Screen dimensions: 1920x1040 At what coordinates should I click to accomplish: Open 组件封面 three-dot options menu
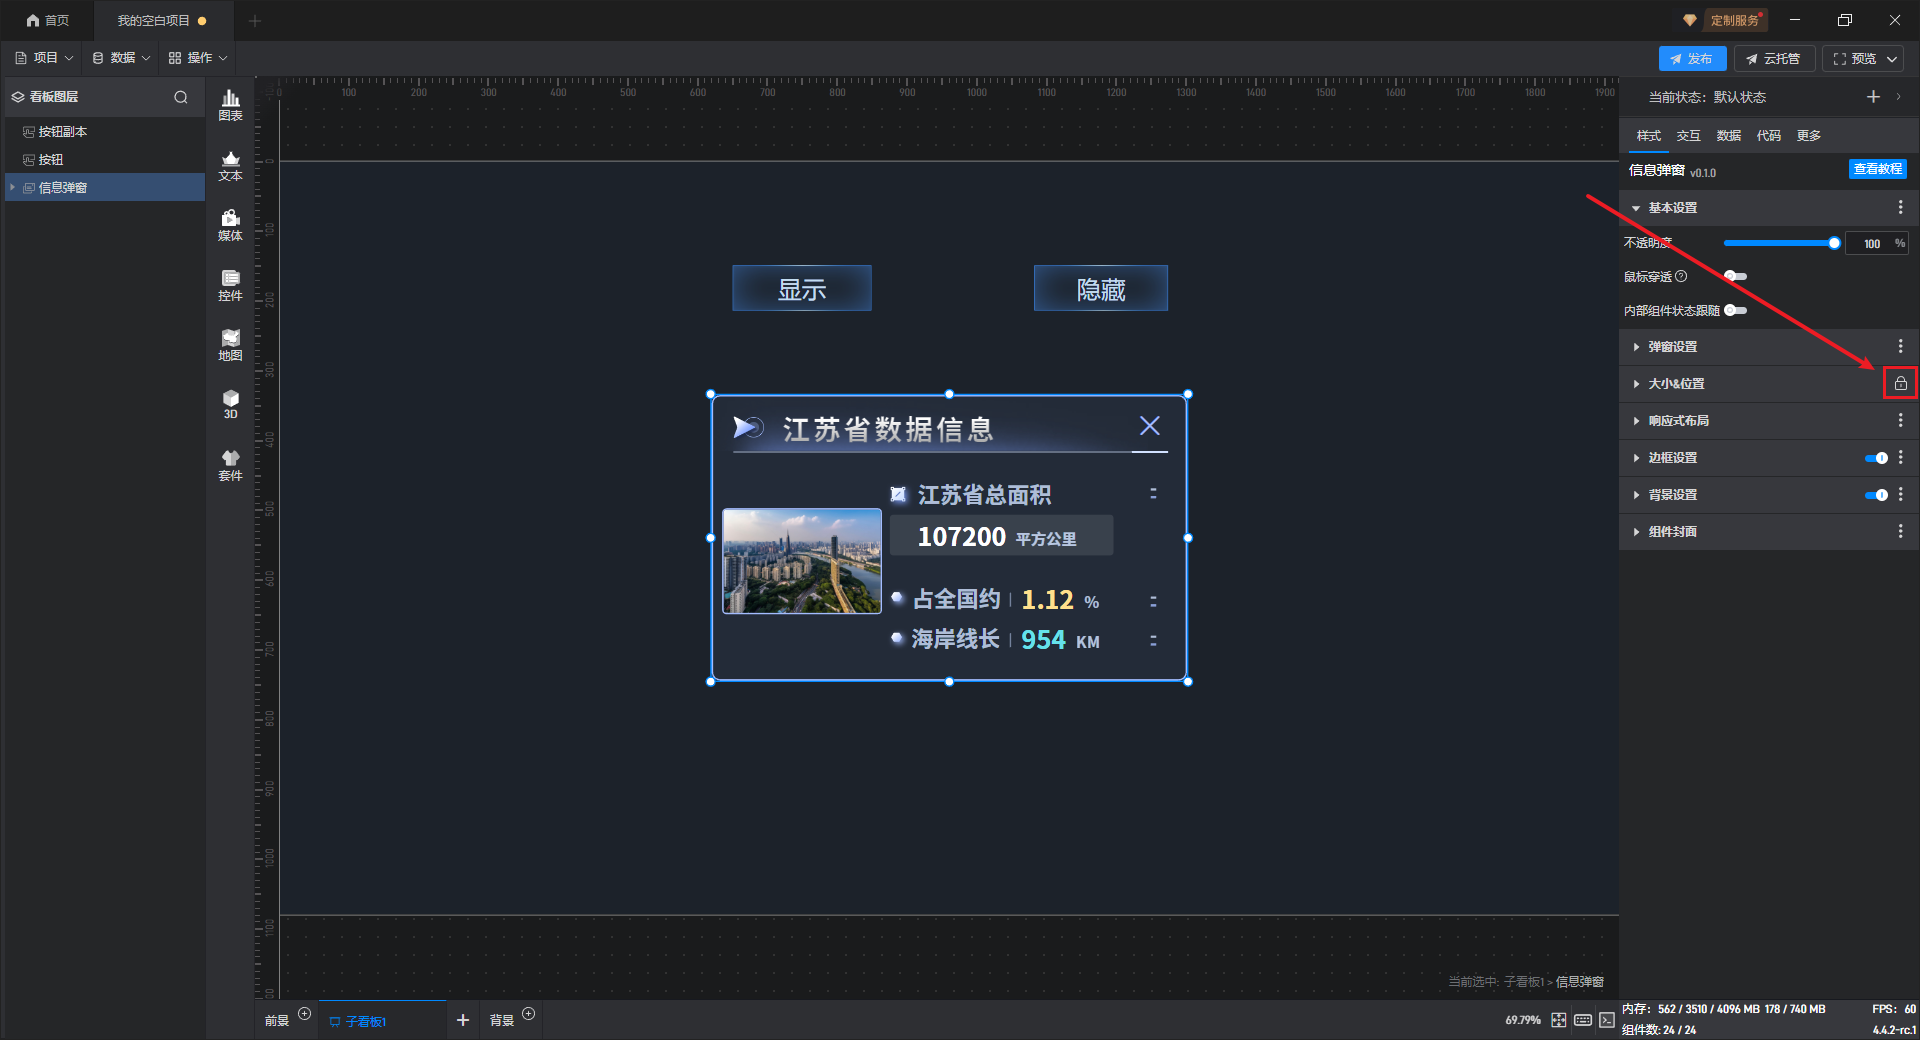coord(1900,531)
